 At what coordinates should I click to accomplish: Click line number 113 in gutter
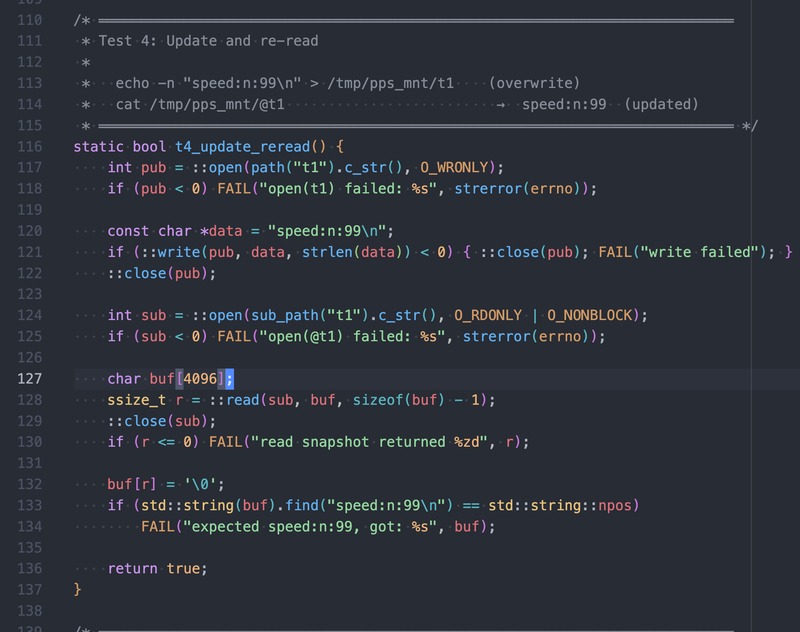30,83
